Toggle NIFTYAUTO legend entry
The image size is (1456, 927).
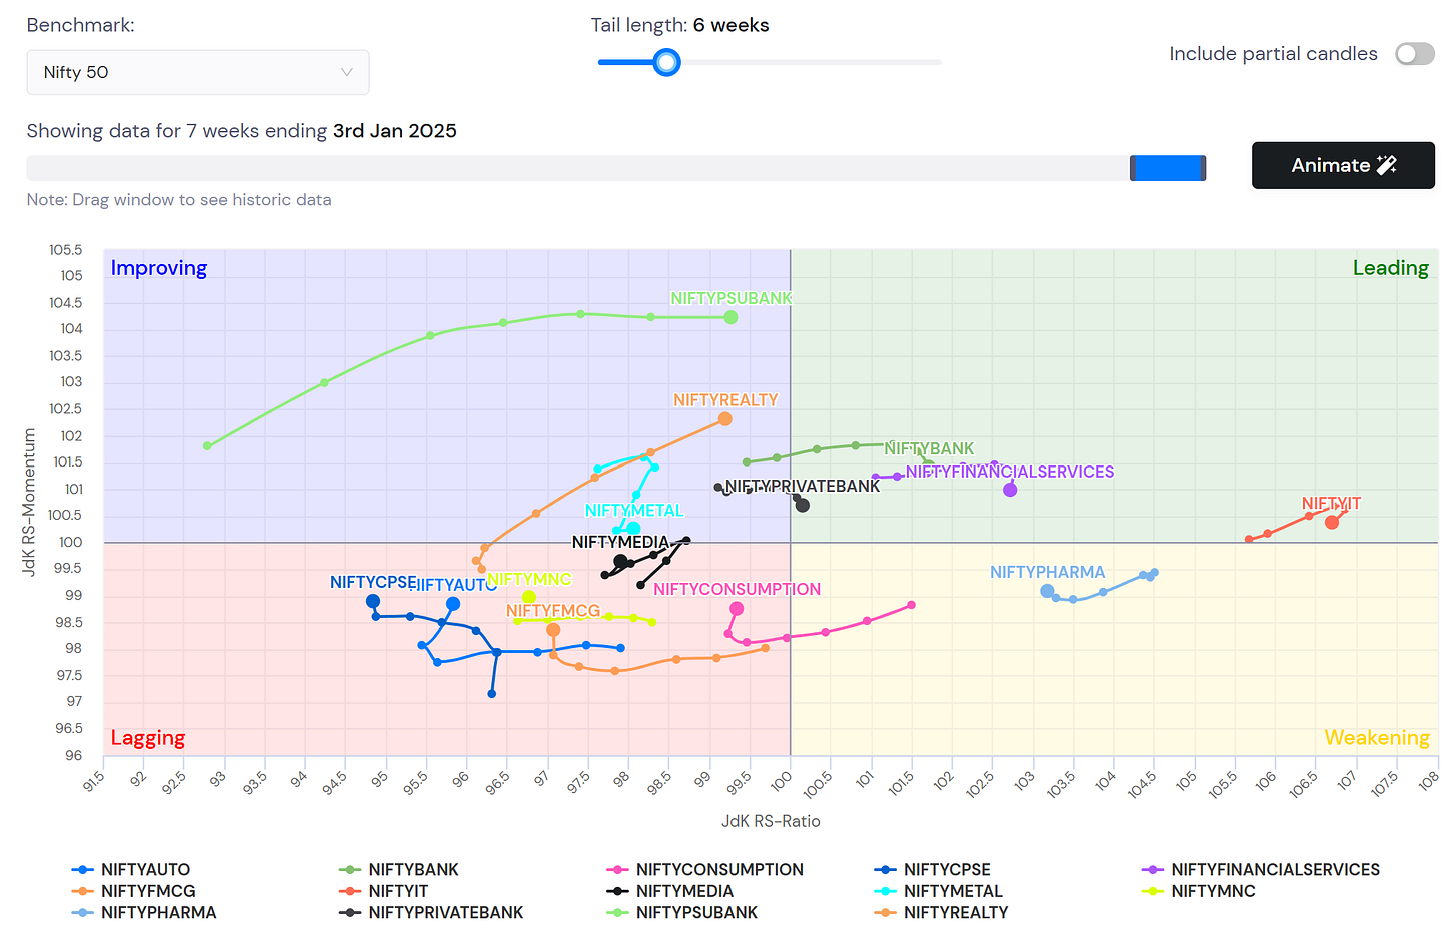(131, 870)
